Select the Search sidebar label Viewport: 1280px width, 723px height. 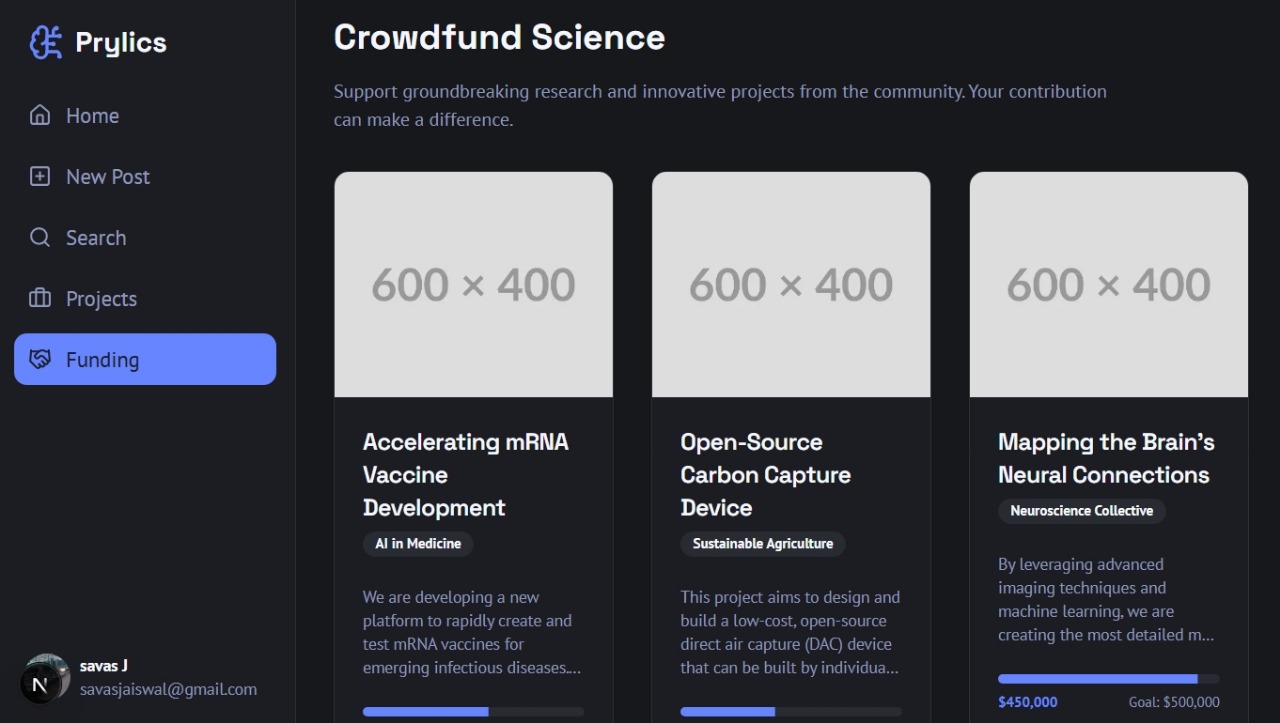[96, 238]
